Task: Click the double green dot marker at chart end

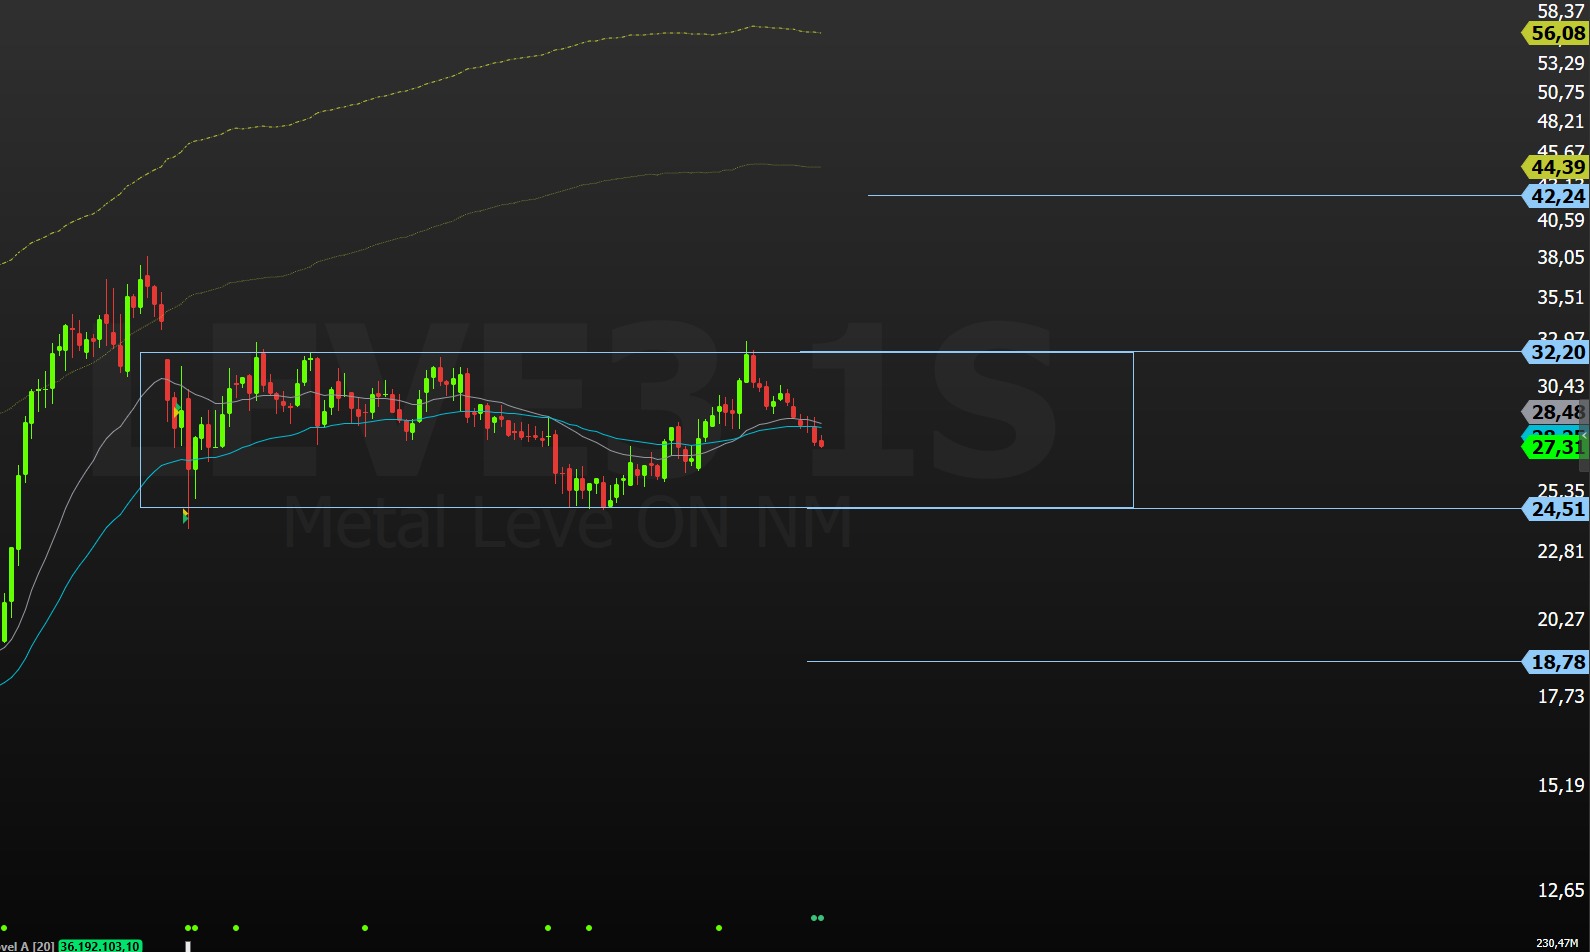Action: pos(817,917)
